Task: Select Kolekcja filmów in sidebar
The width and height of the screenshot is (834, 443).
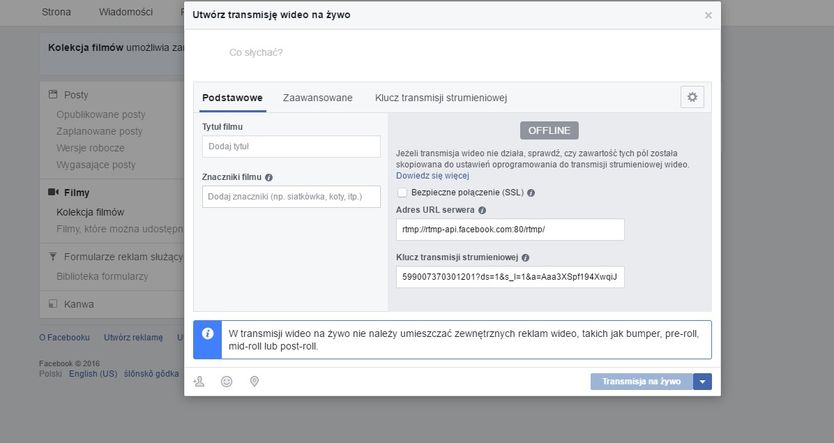Action: coord(90,212)
